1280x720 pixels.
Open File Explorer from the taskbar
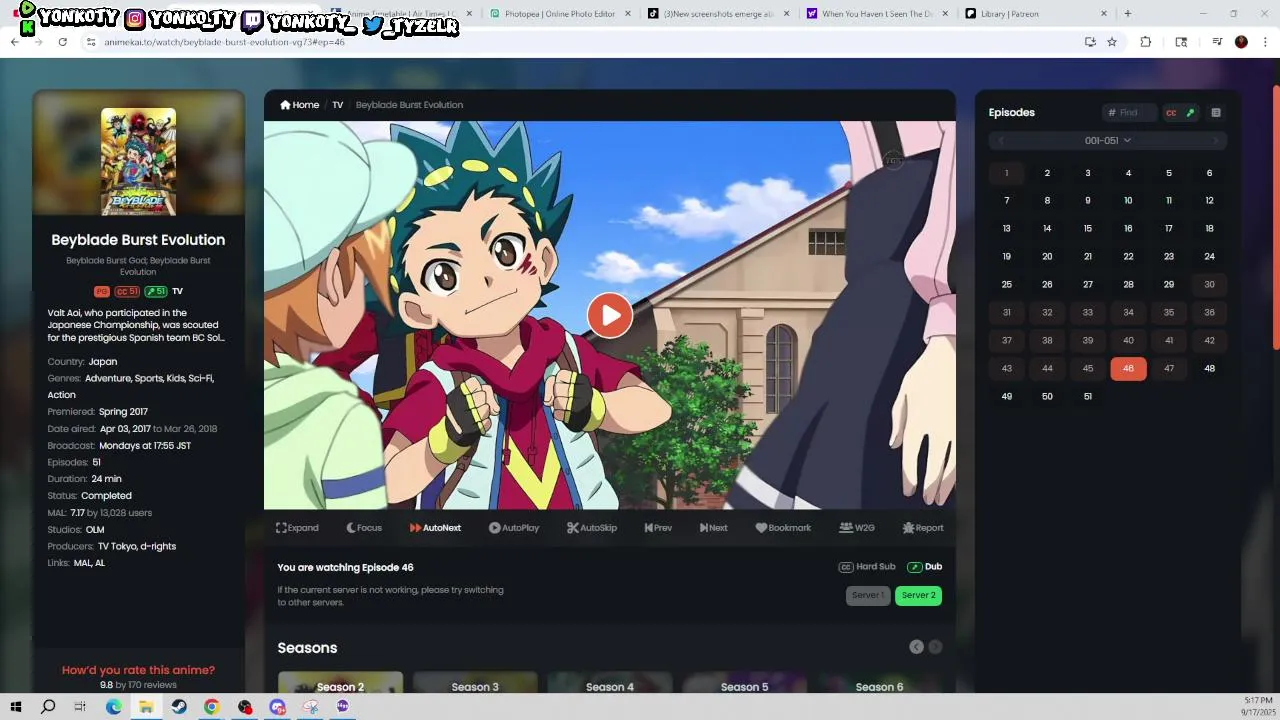click(146, 707)
